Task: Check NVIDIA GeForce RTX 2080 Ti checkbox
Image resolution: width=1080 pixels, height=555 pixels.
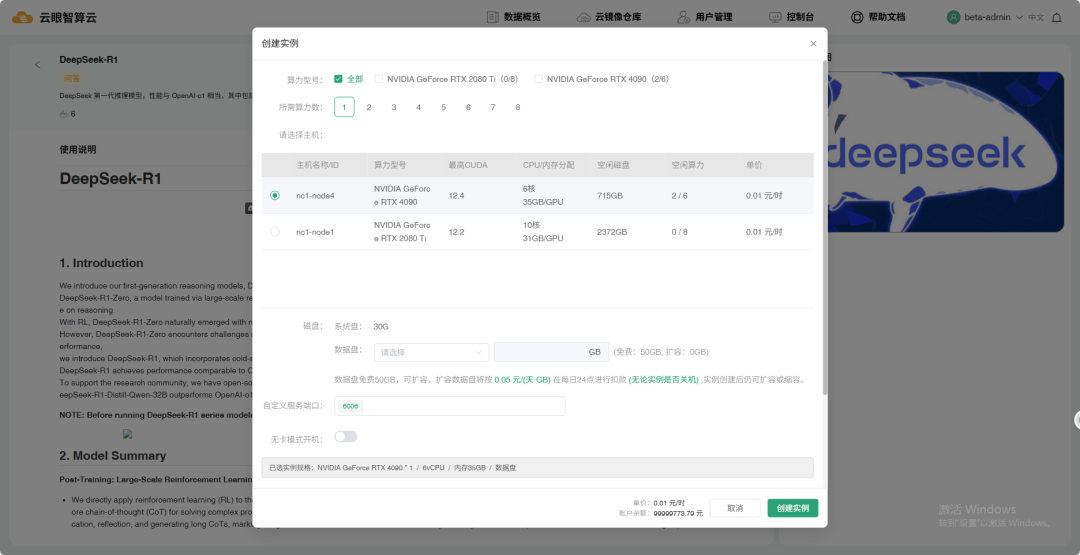Action: point(378,79)
